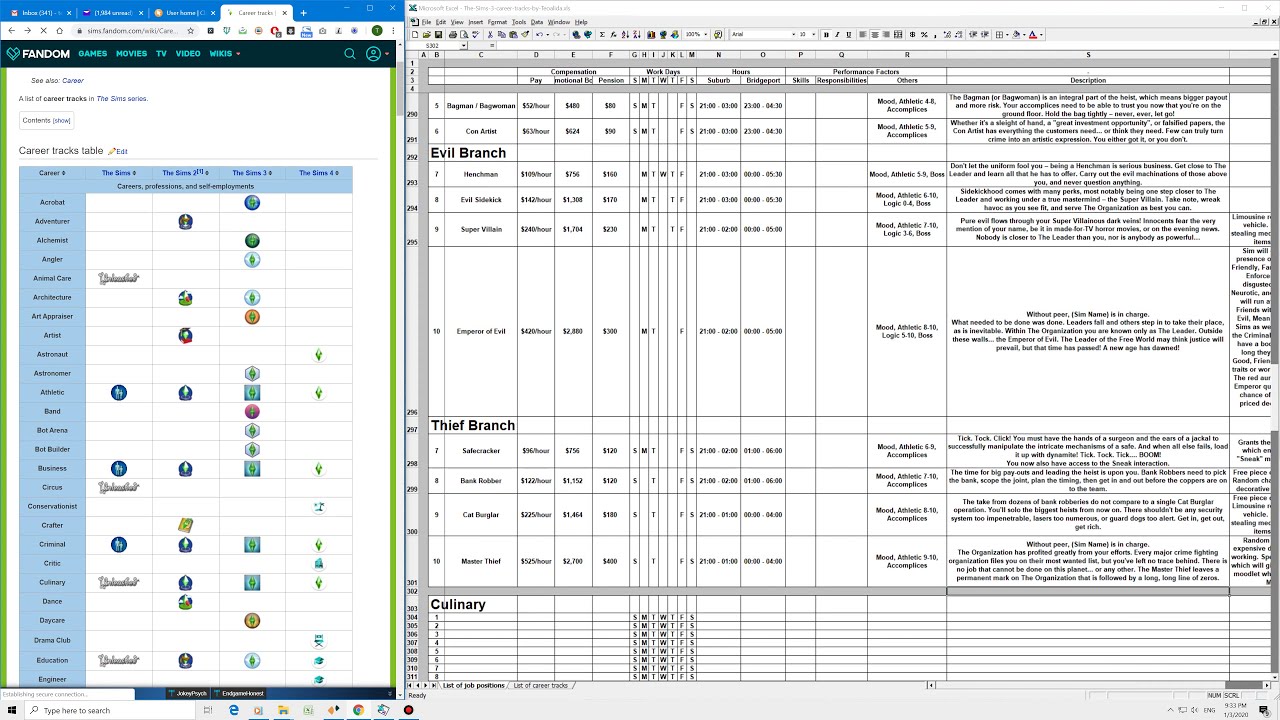Click the Fandom search magnifier icon
The height and width of the screenshot is (720, 1280).
tap(350, 53)
